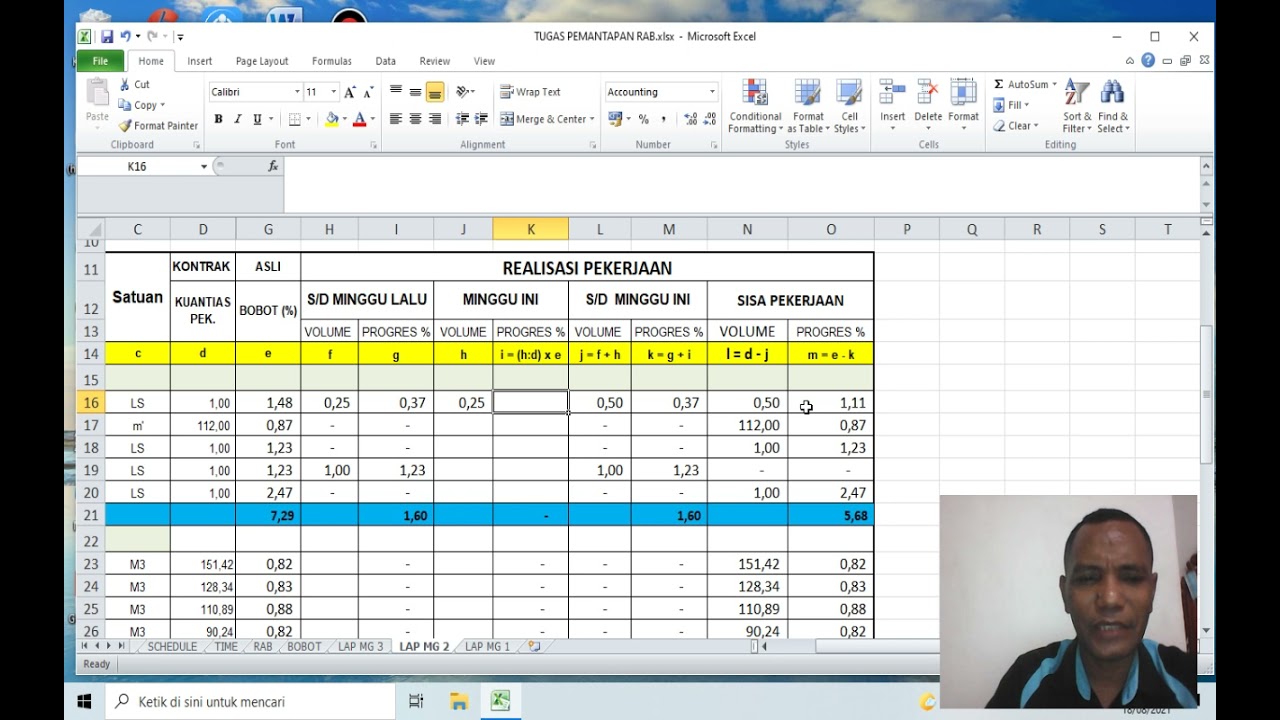Toggle Bold formatting

point(218,119)
